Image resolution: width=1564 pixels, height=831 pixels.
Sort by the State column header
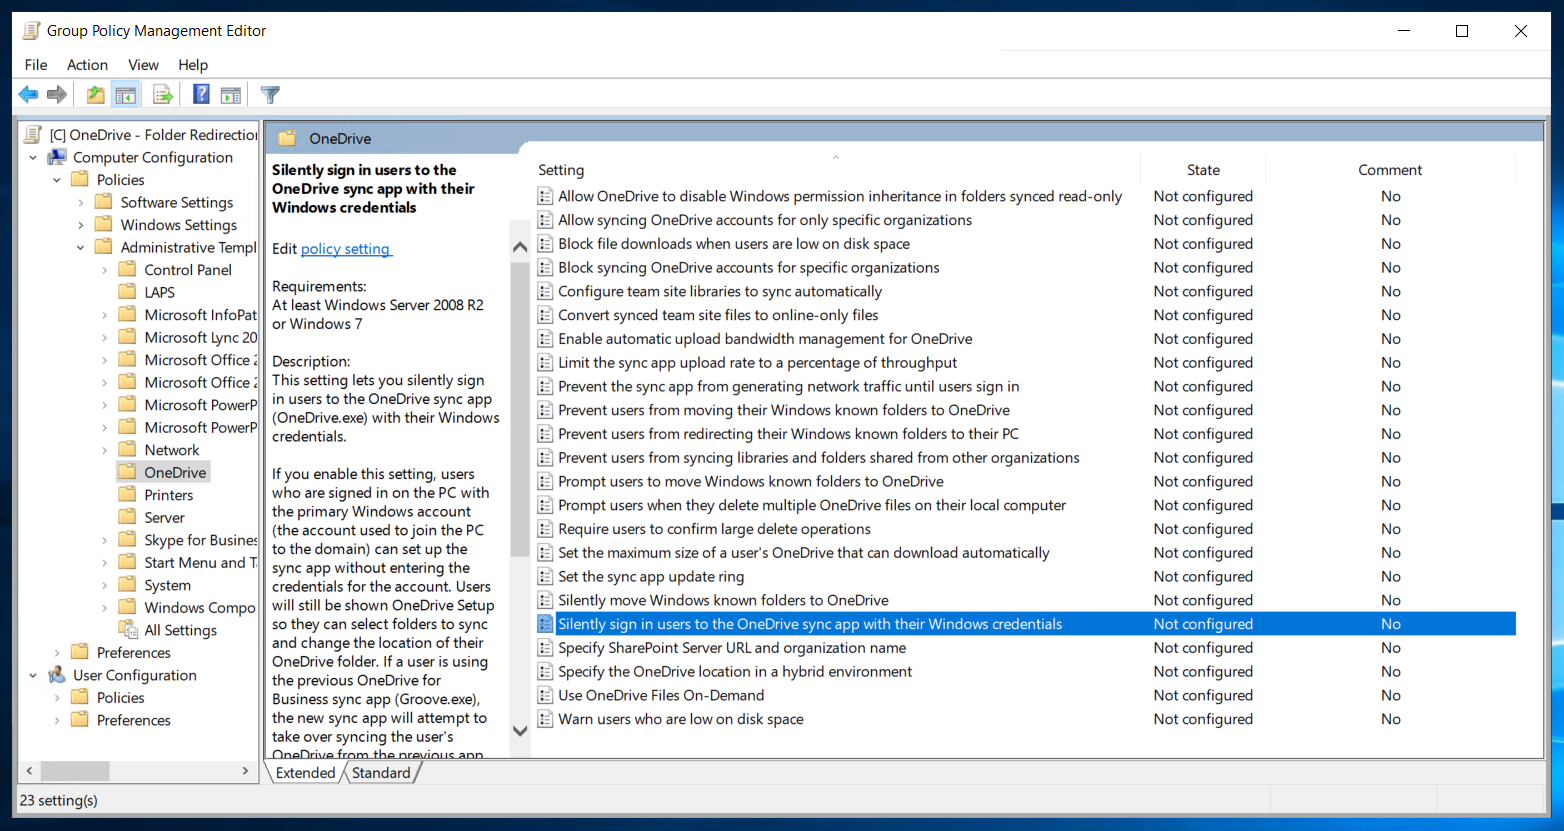(x=1203, y=170)
